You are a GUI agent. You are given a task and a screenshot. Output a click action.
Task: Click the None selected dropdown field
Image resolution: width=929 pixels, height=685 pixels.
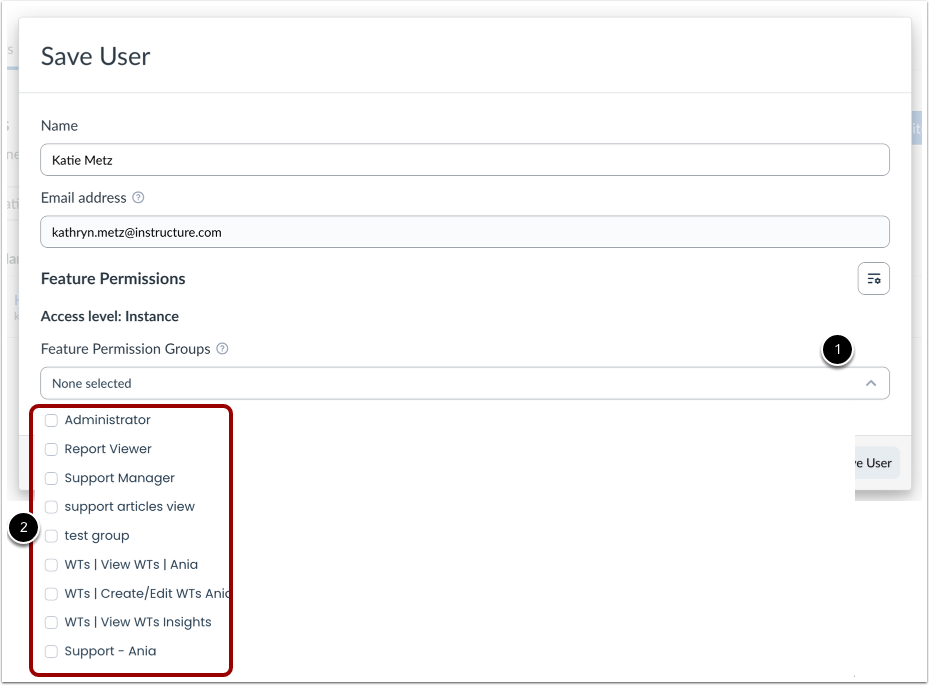[x=400, y=383]
